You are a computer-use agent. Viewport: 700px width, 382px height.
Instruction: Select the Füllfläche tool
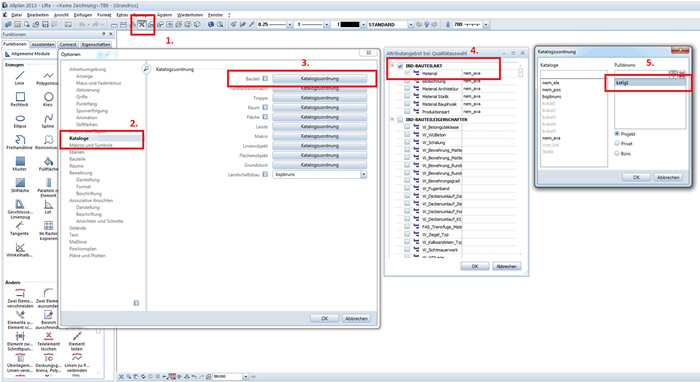click(x=48, y=164)
